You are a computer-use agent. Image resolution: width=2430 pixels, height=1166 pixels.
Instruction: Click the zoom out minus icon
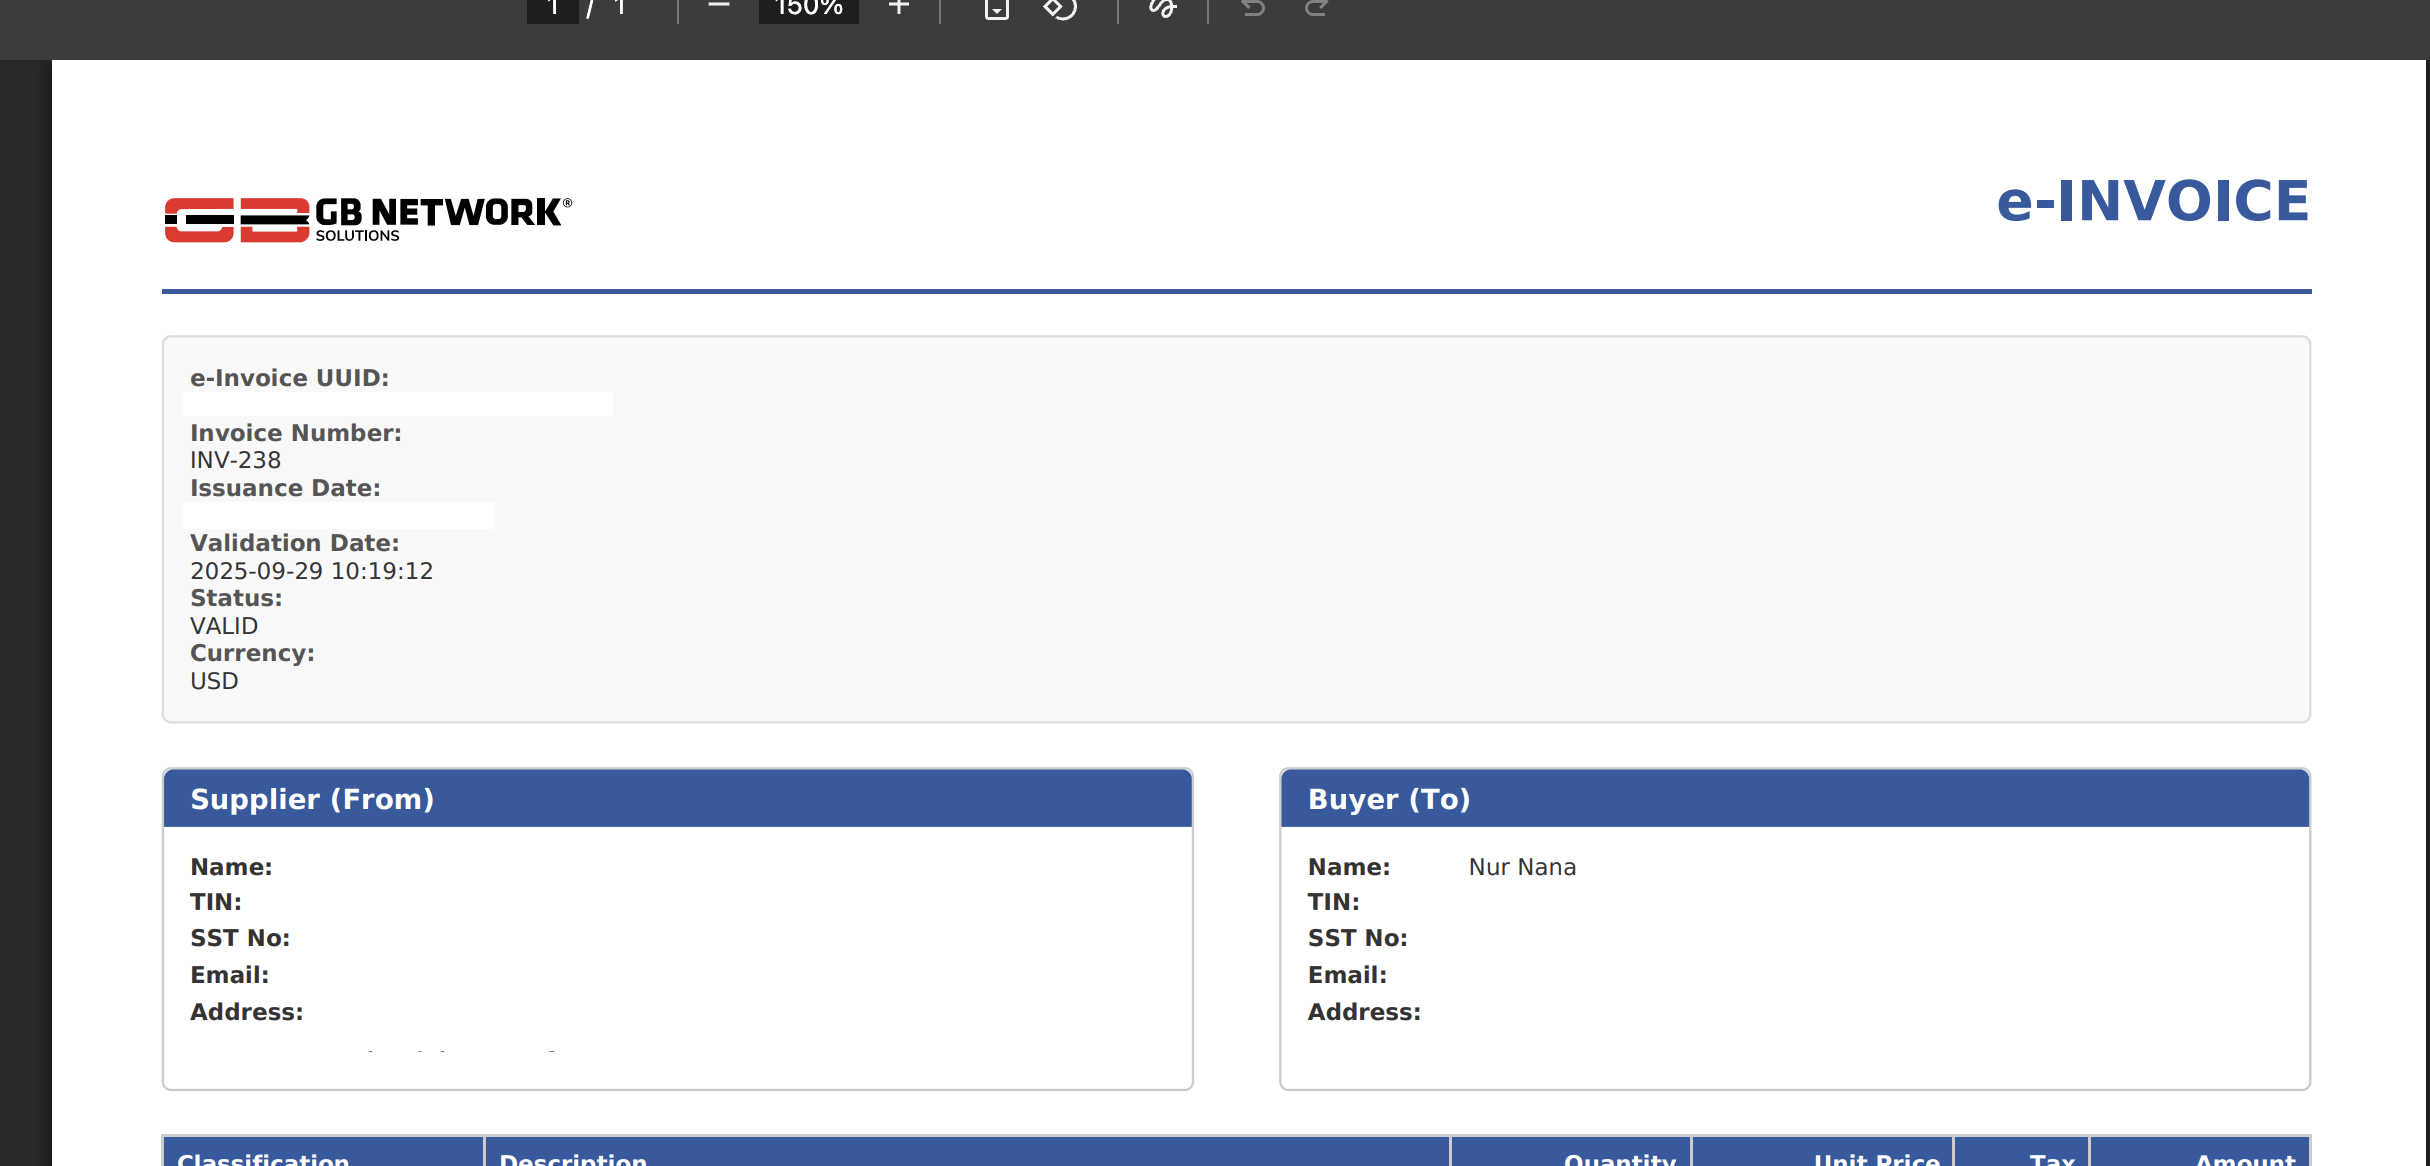point(719,7)
